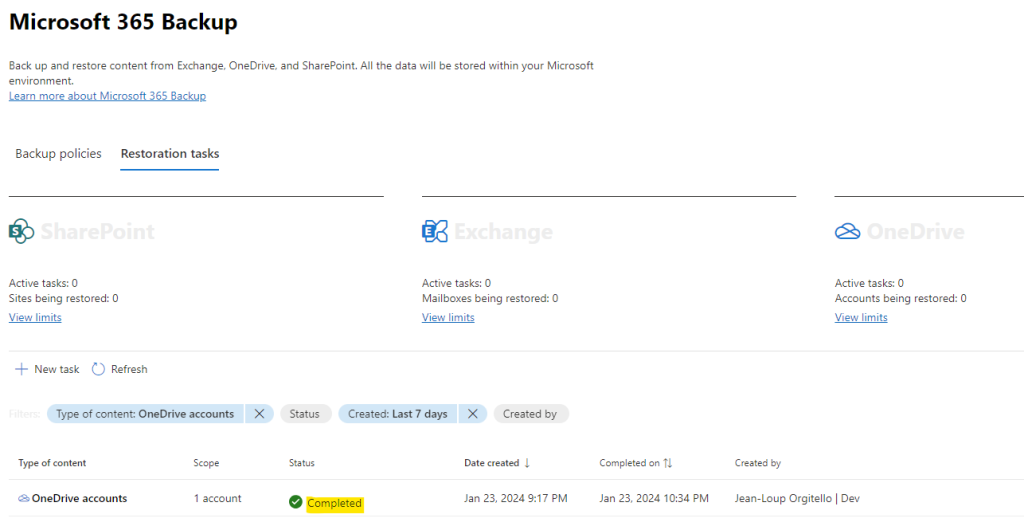Open View limits link under OneDrive
1024x526 pixels.
pos(861,317)
